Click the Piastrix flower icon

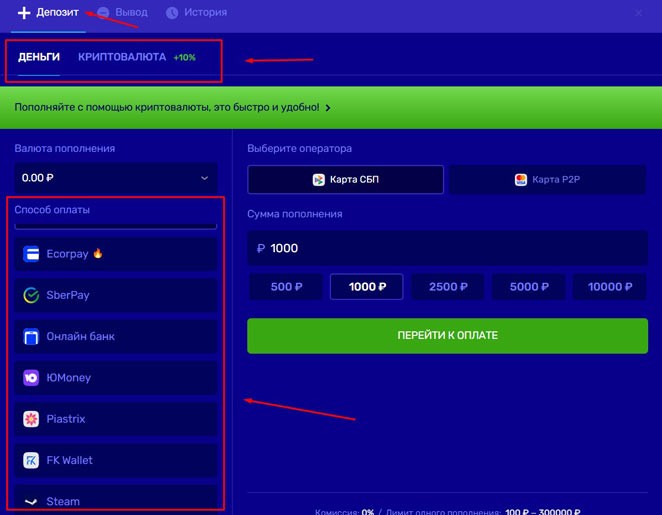pyautogui.click(x=31, y=419)
